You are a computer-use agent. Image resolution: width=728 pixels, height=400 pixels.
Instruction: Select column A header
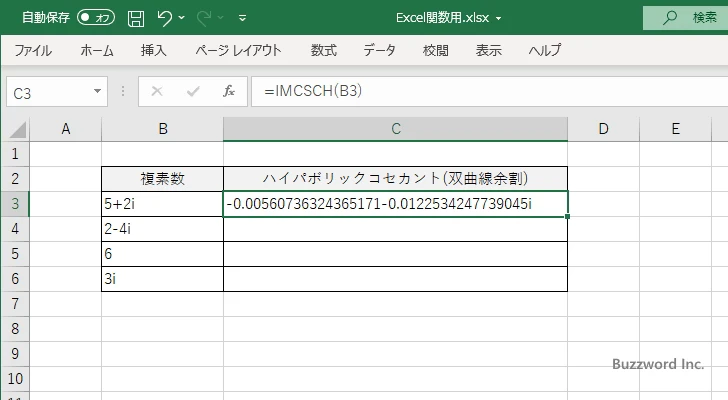[x=65, y=129]
